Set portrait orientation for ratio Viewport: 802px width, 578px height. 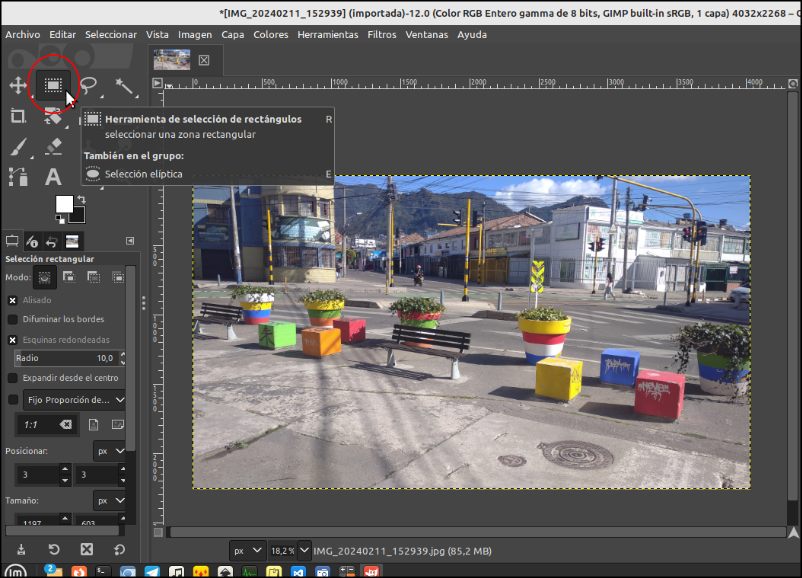point(94,425)
